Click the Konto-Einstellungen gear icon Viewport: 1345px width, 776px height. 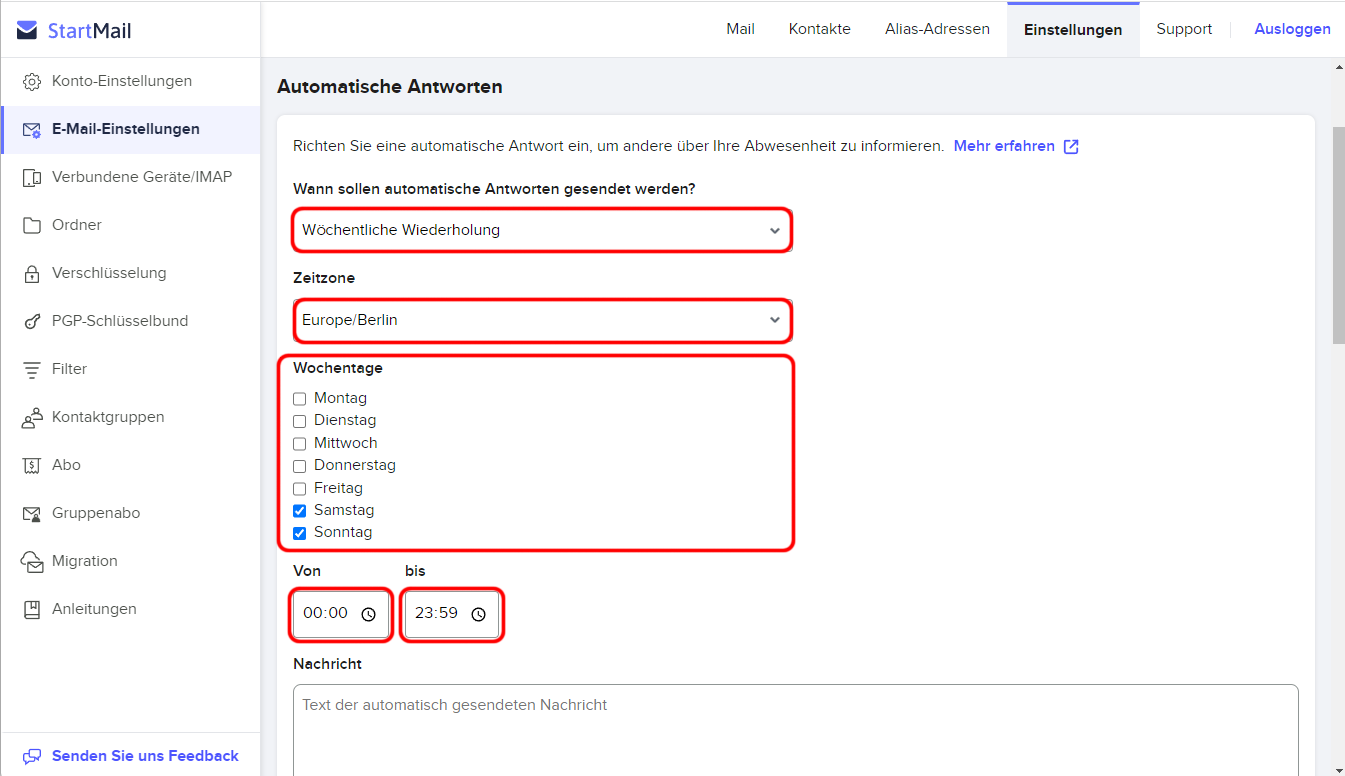coord(32,81)
